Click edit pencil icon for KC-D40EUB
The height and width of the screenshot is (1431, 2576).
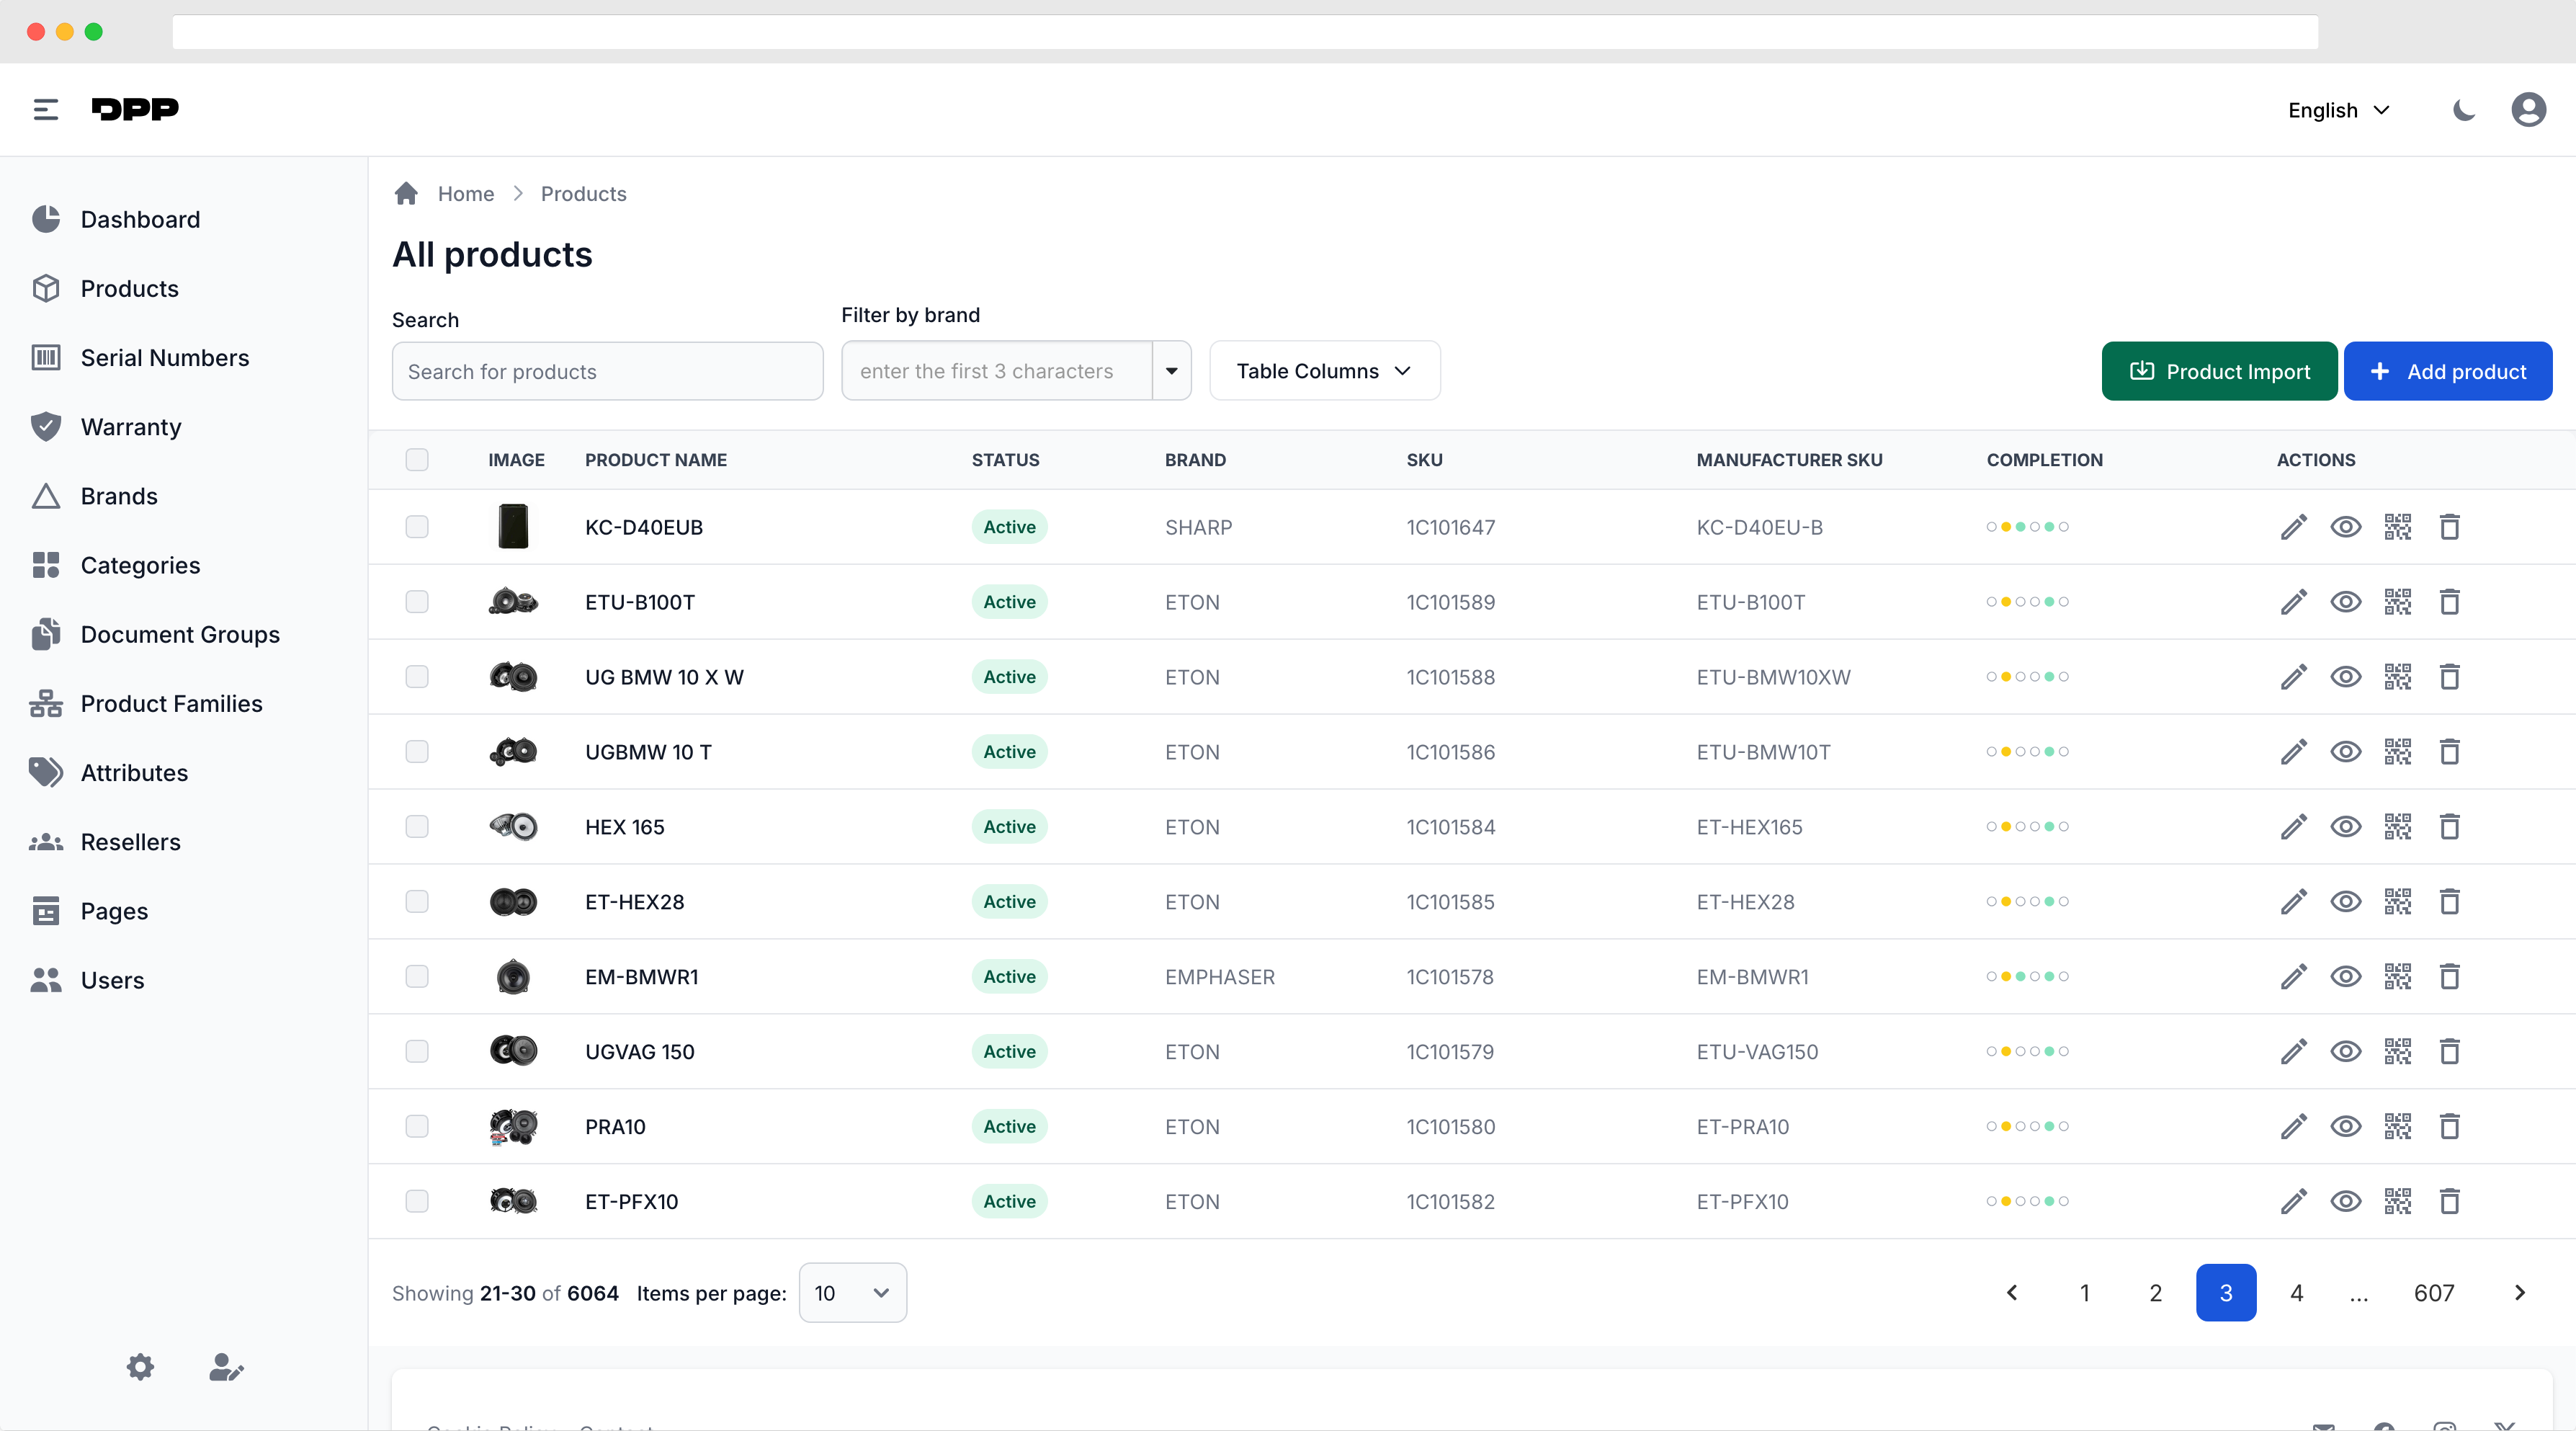(2293, 527)
